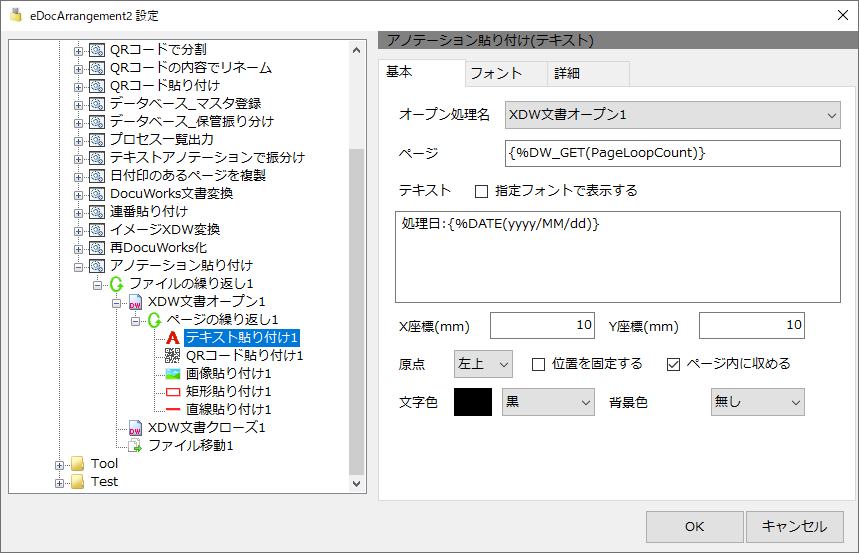Click the DW document icon for XDW文書オープン1
Viewport: 859px width, 553px height.
click(135, 303)
